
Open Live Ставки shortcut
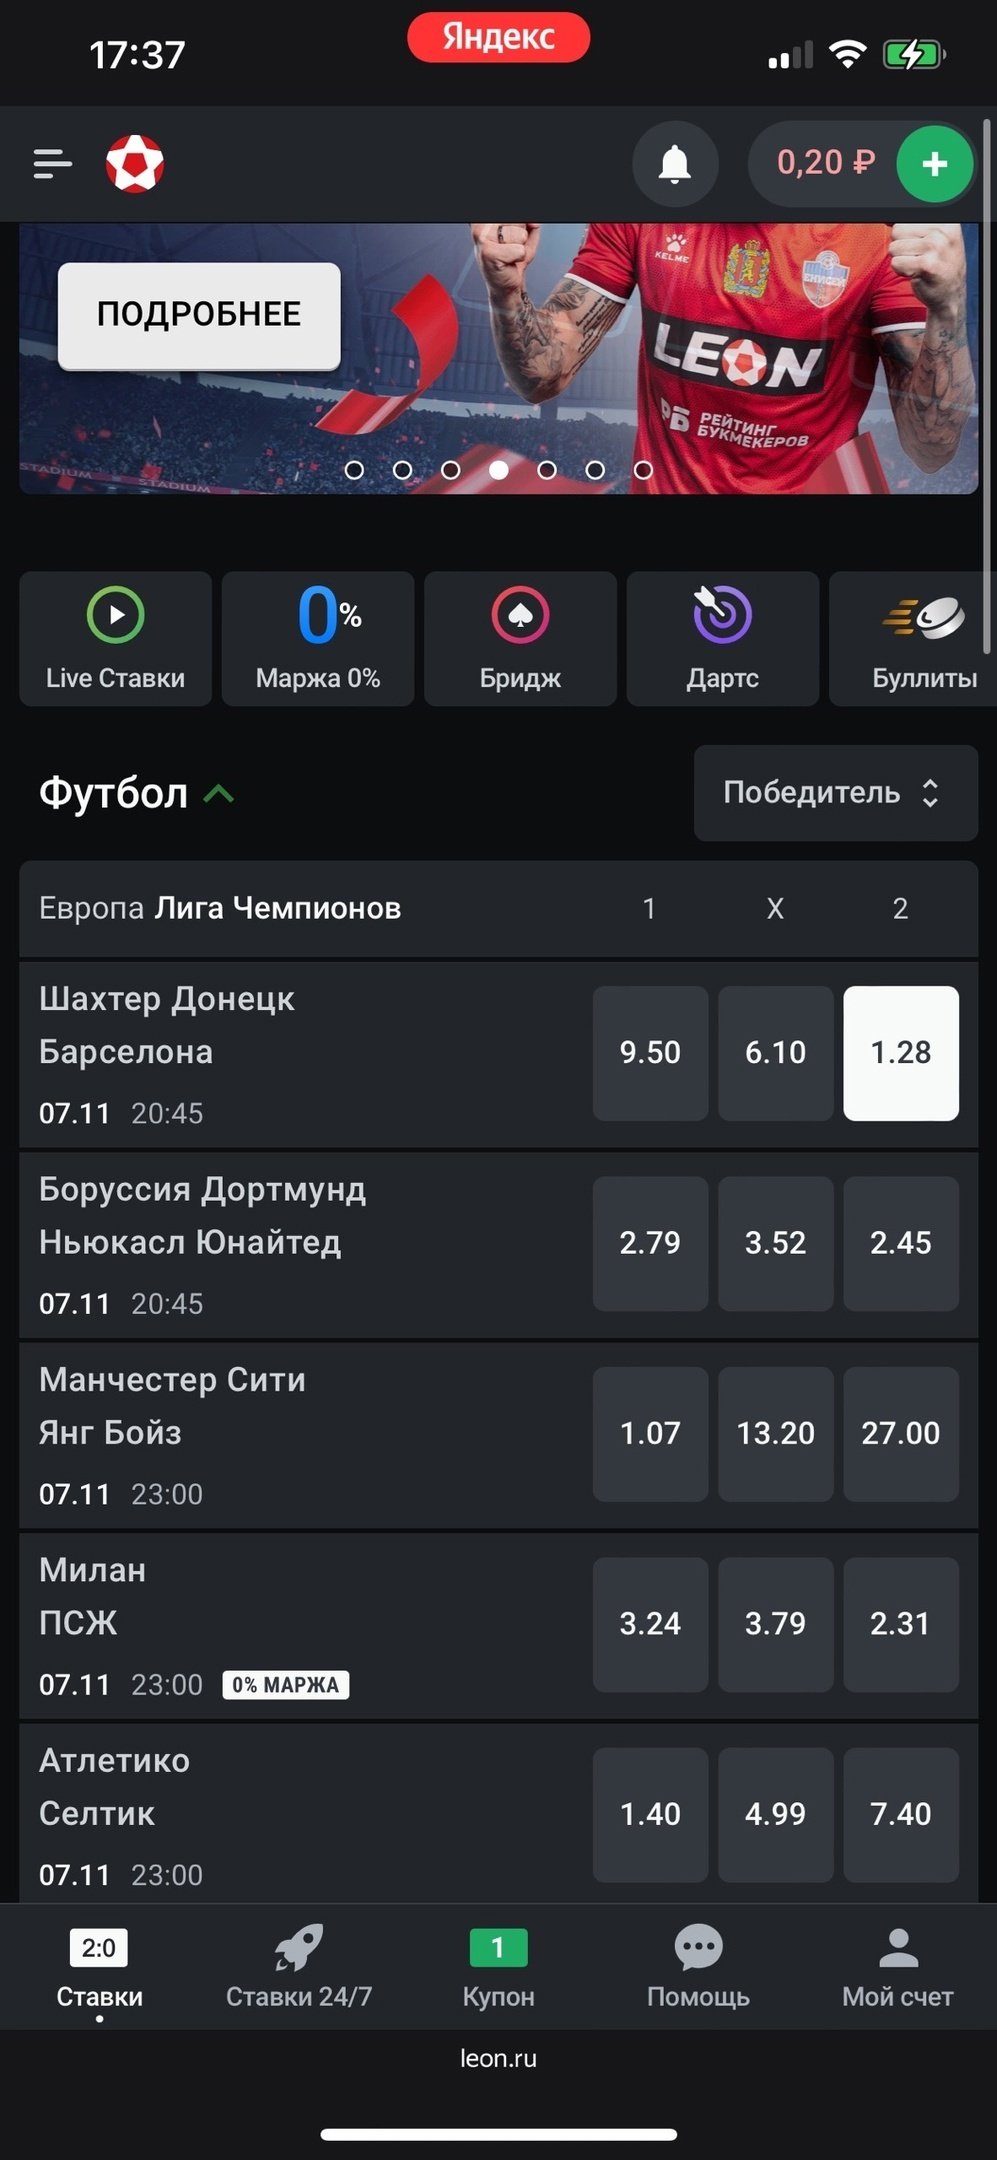click(x=116, y=639)
